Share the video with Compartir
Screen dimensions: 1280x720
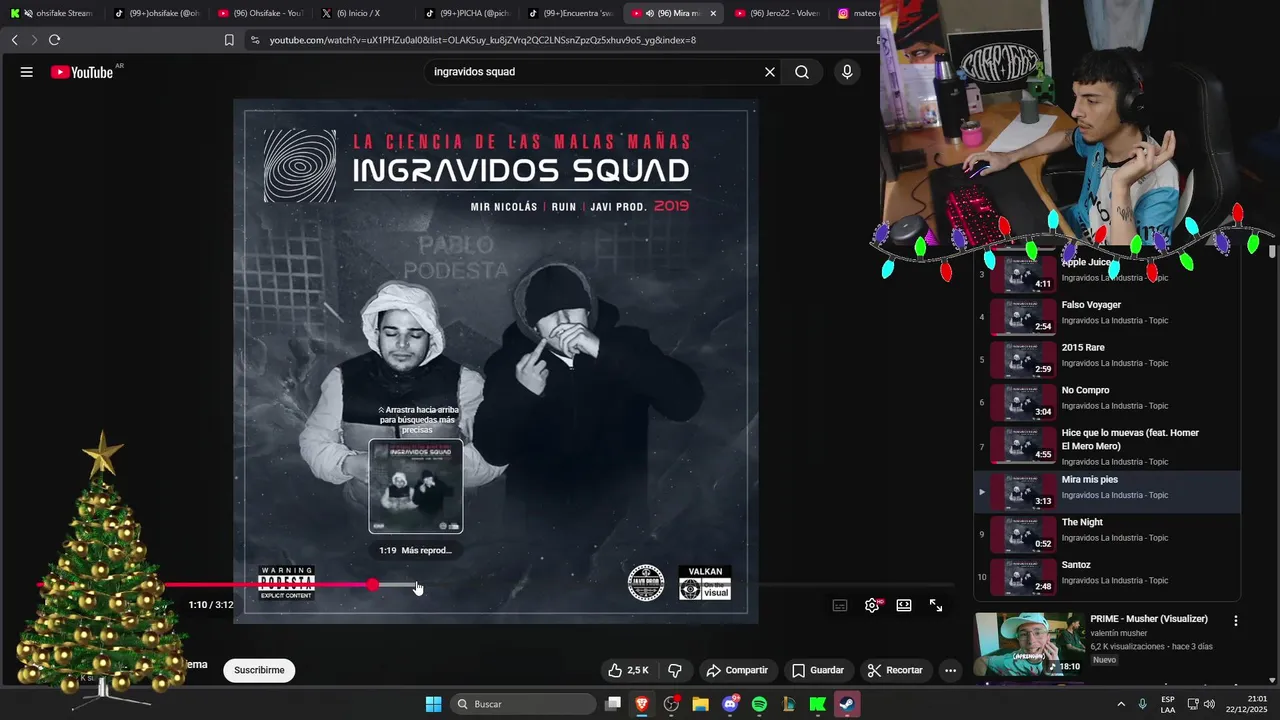737,670
